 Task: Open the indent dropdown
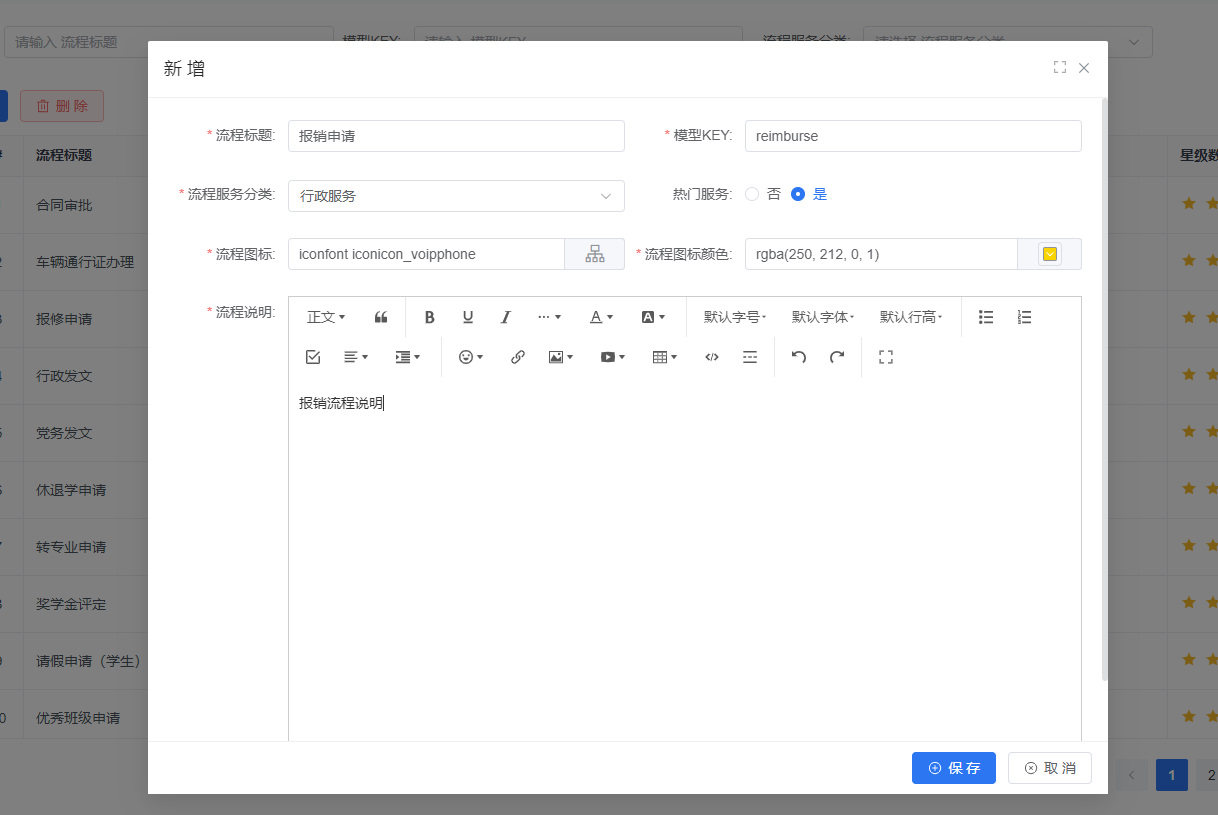[x=408, y=357]
